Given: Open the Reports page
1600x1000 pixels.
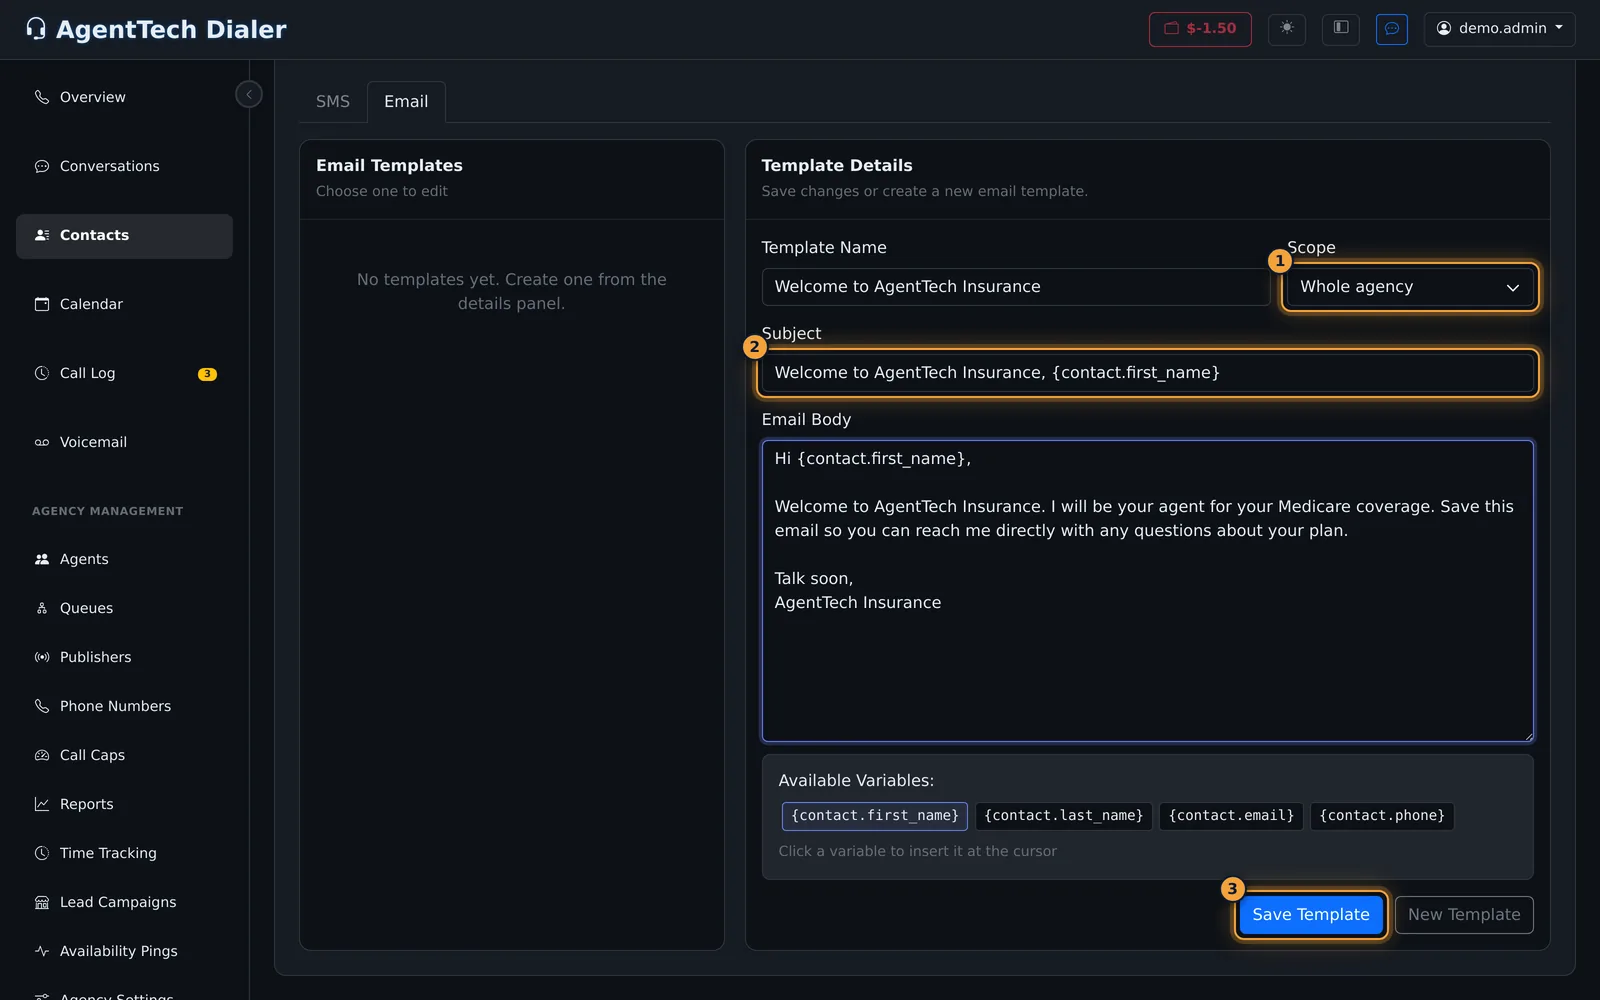Looking at the screenshot, I should pyautogui.click(x=124, y=804).
